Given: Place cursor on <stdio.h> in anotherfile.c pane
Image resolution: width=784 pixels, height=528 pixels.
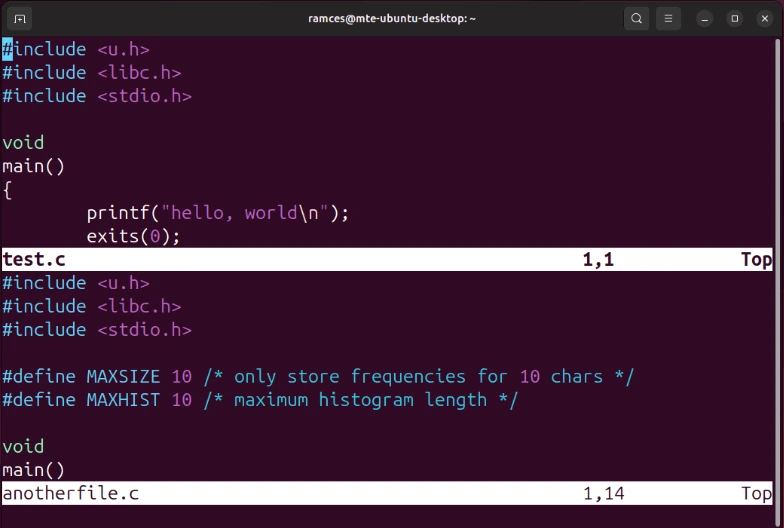Looking at the screenshot, I should (x=144, y=330).
